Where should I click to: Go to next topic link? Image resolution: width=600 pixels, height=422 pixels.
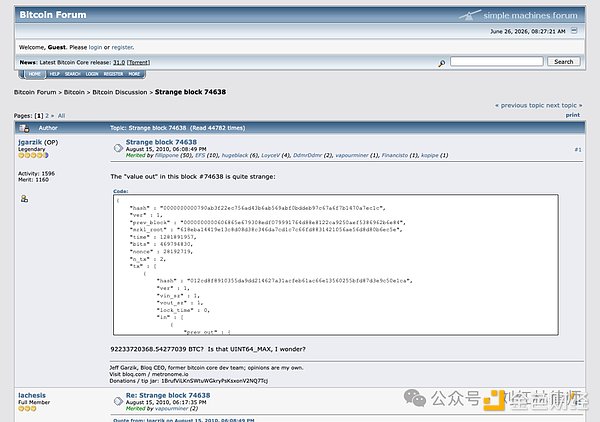pyautogui.click(x=564, y=105)
